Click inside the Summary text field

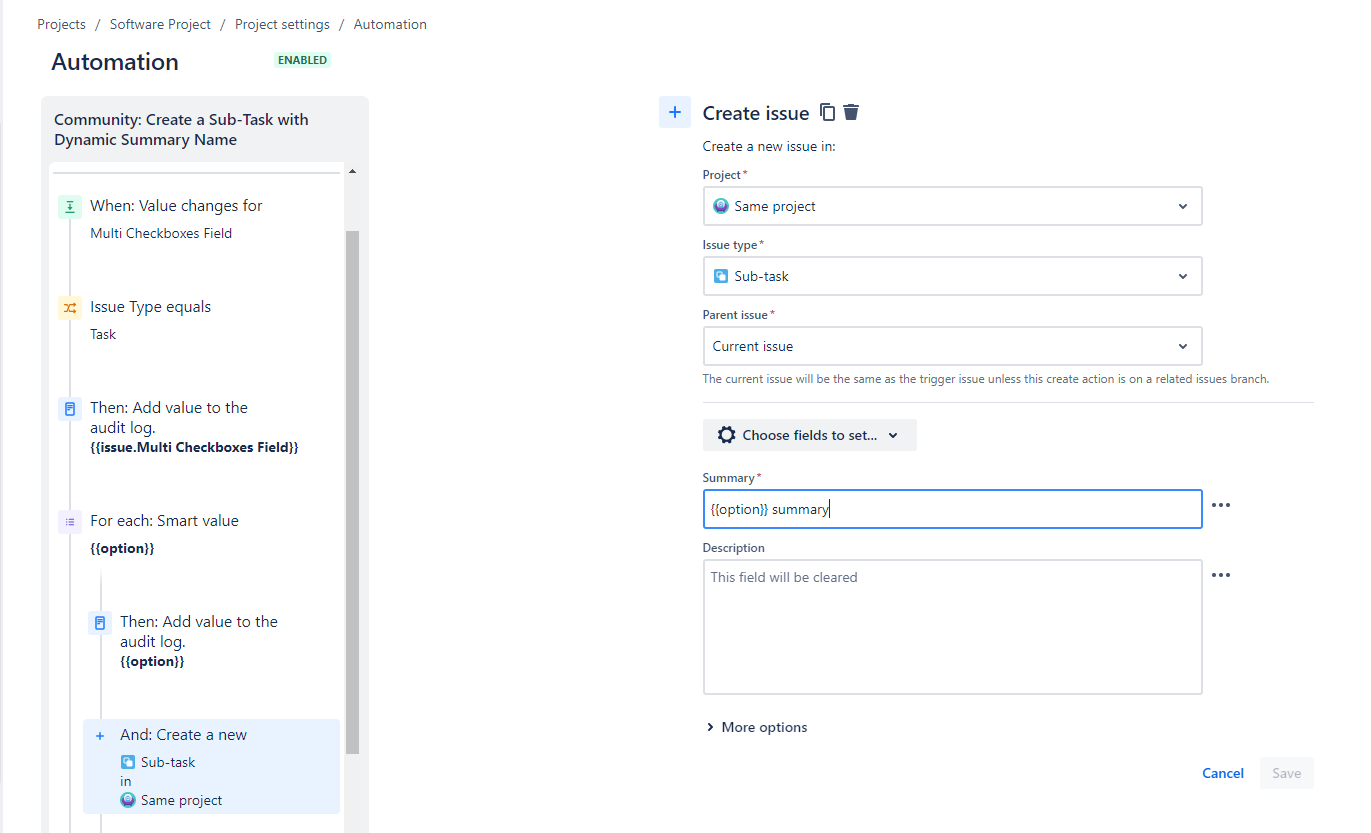[x=952, y=509]
